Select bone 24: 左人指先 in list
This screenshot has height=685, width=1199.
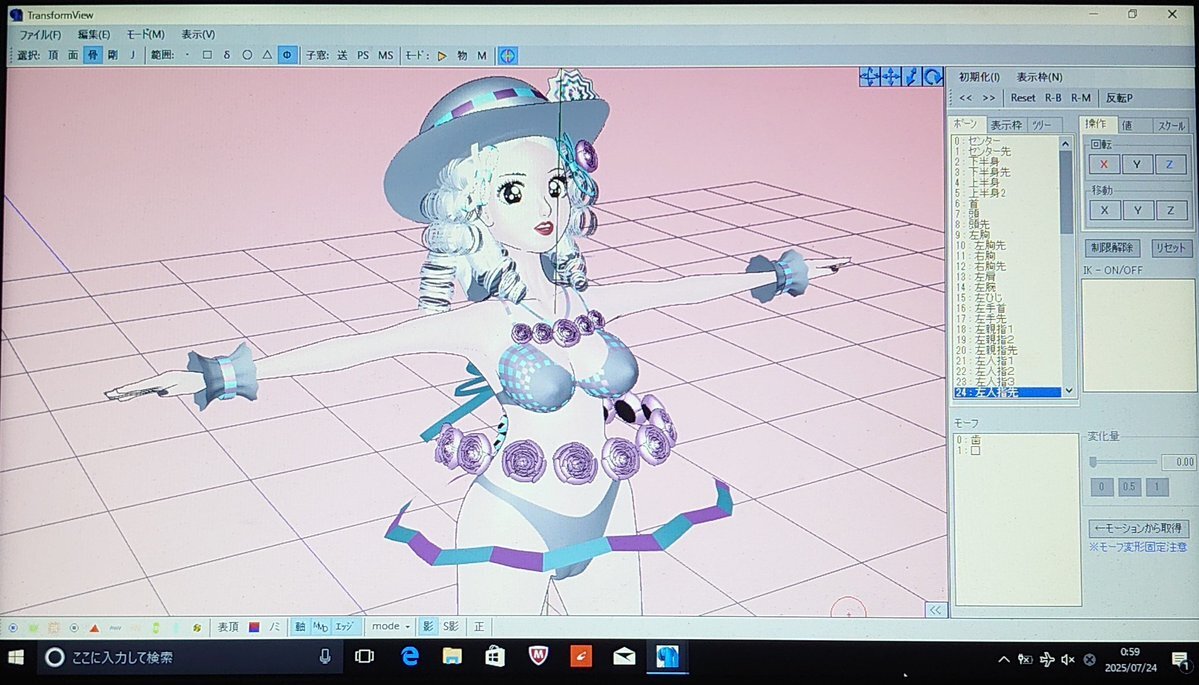(1007, 392)
